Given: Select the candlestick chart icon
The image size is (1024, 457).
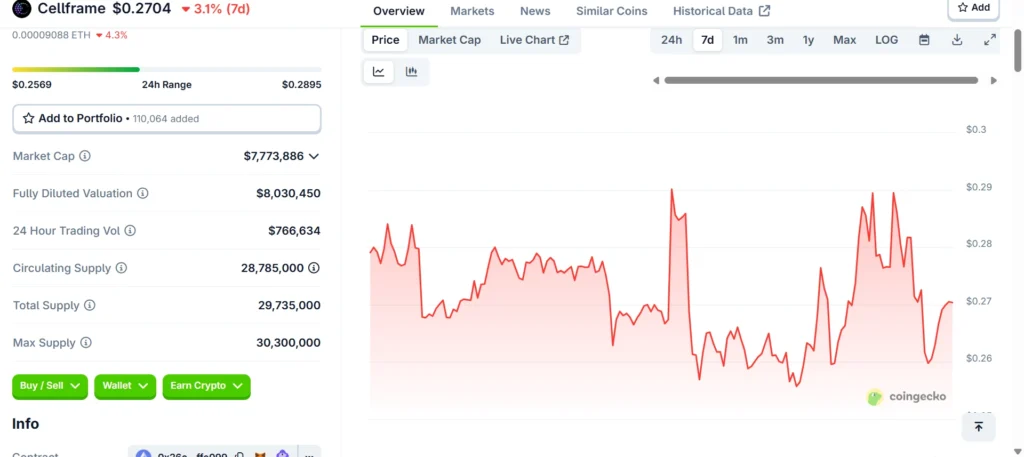Looking at the screenshot, I should point(411,72).
